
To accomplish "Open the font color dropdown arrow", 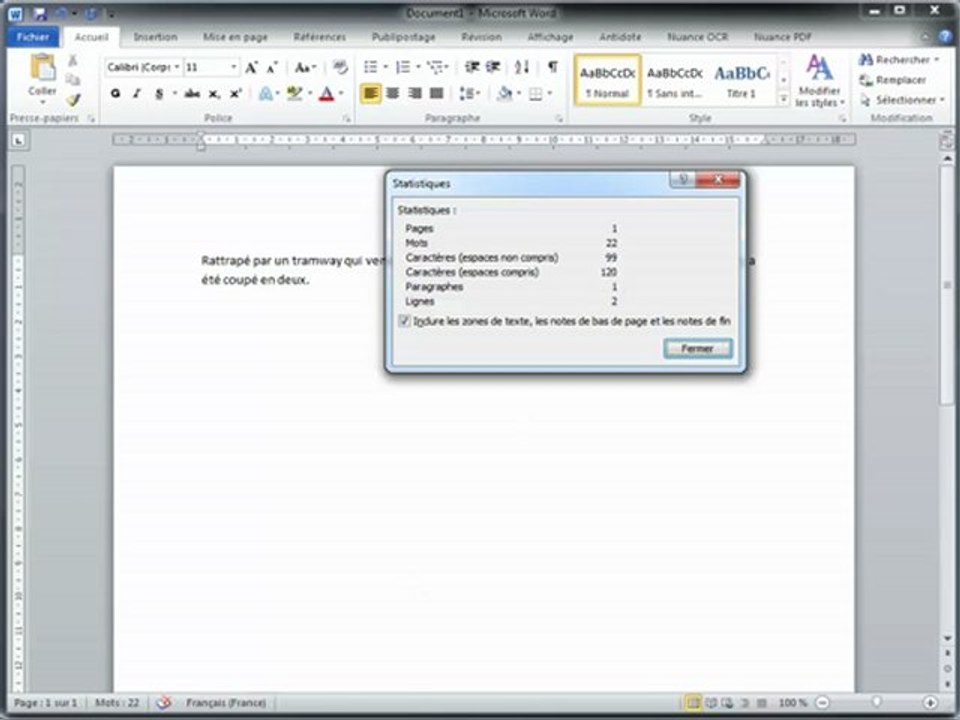I will 341,94.
